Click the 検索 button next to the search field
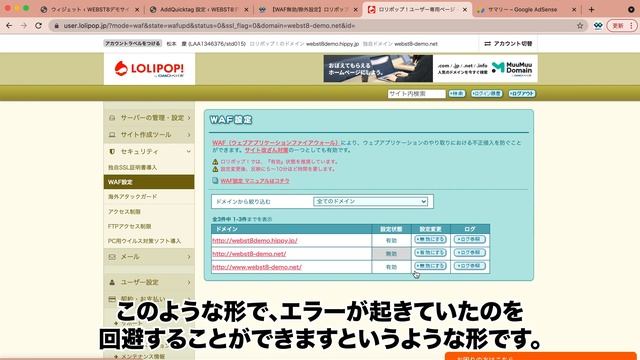 457,93
